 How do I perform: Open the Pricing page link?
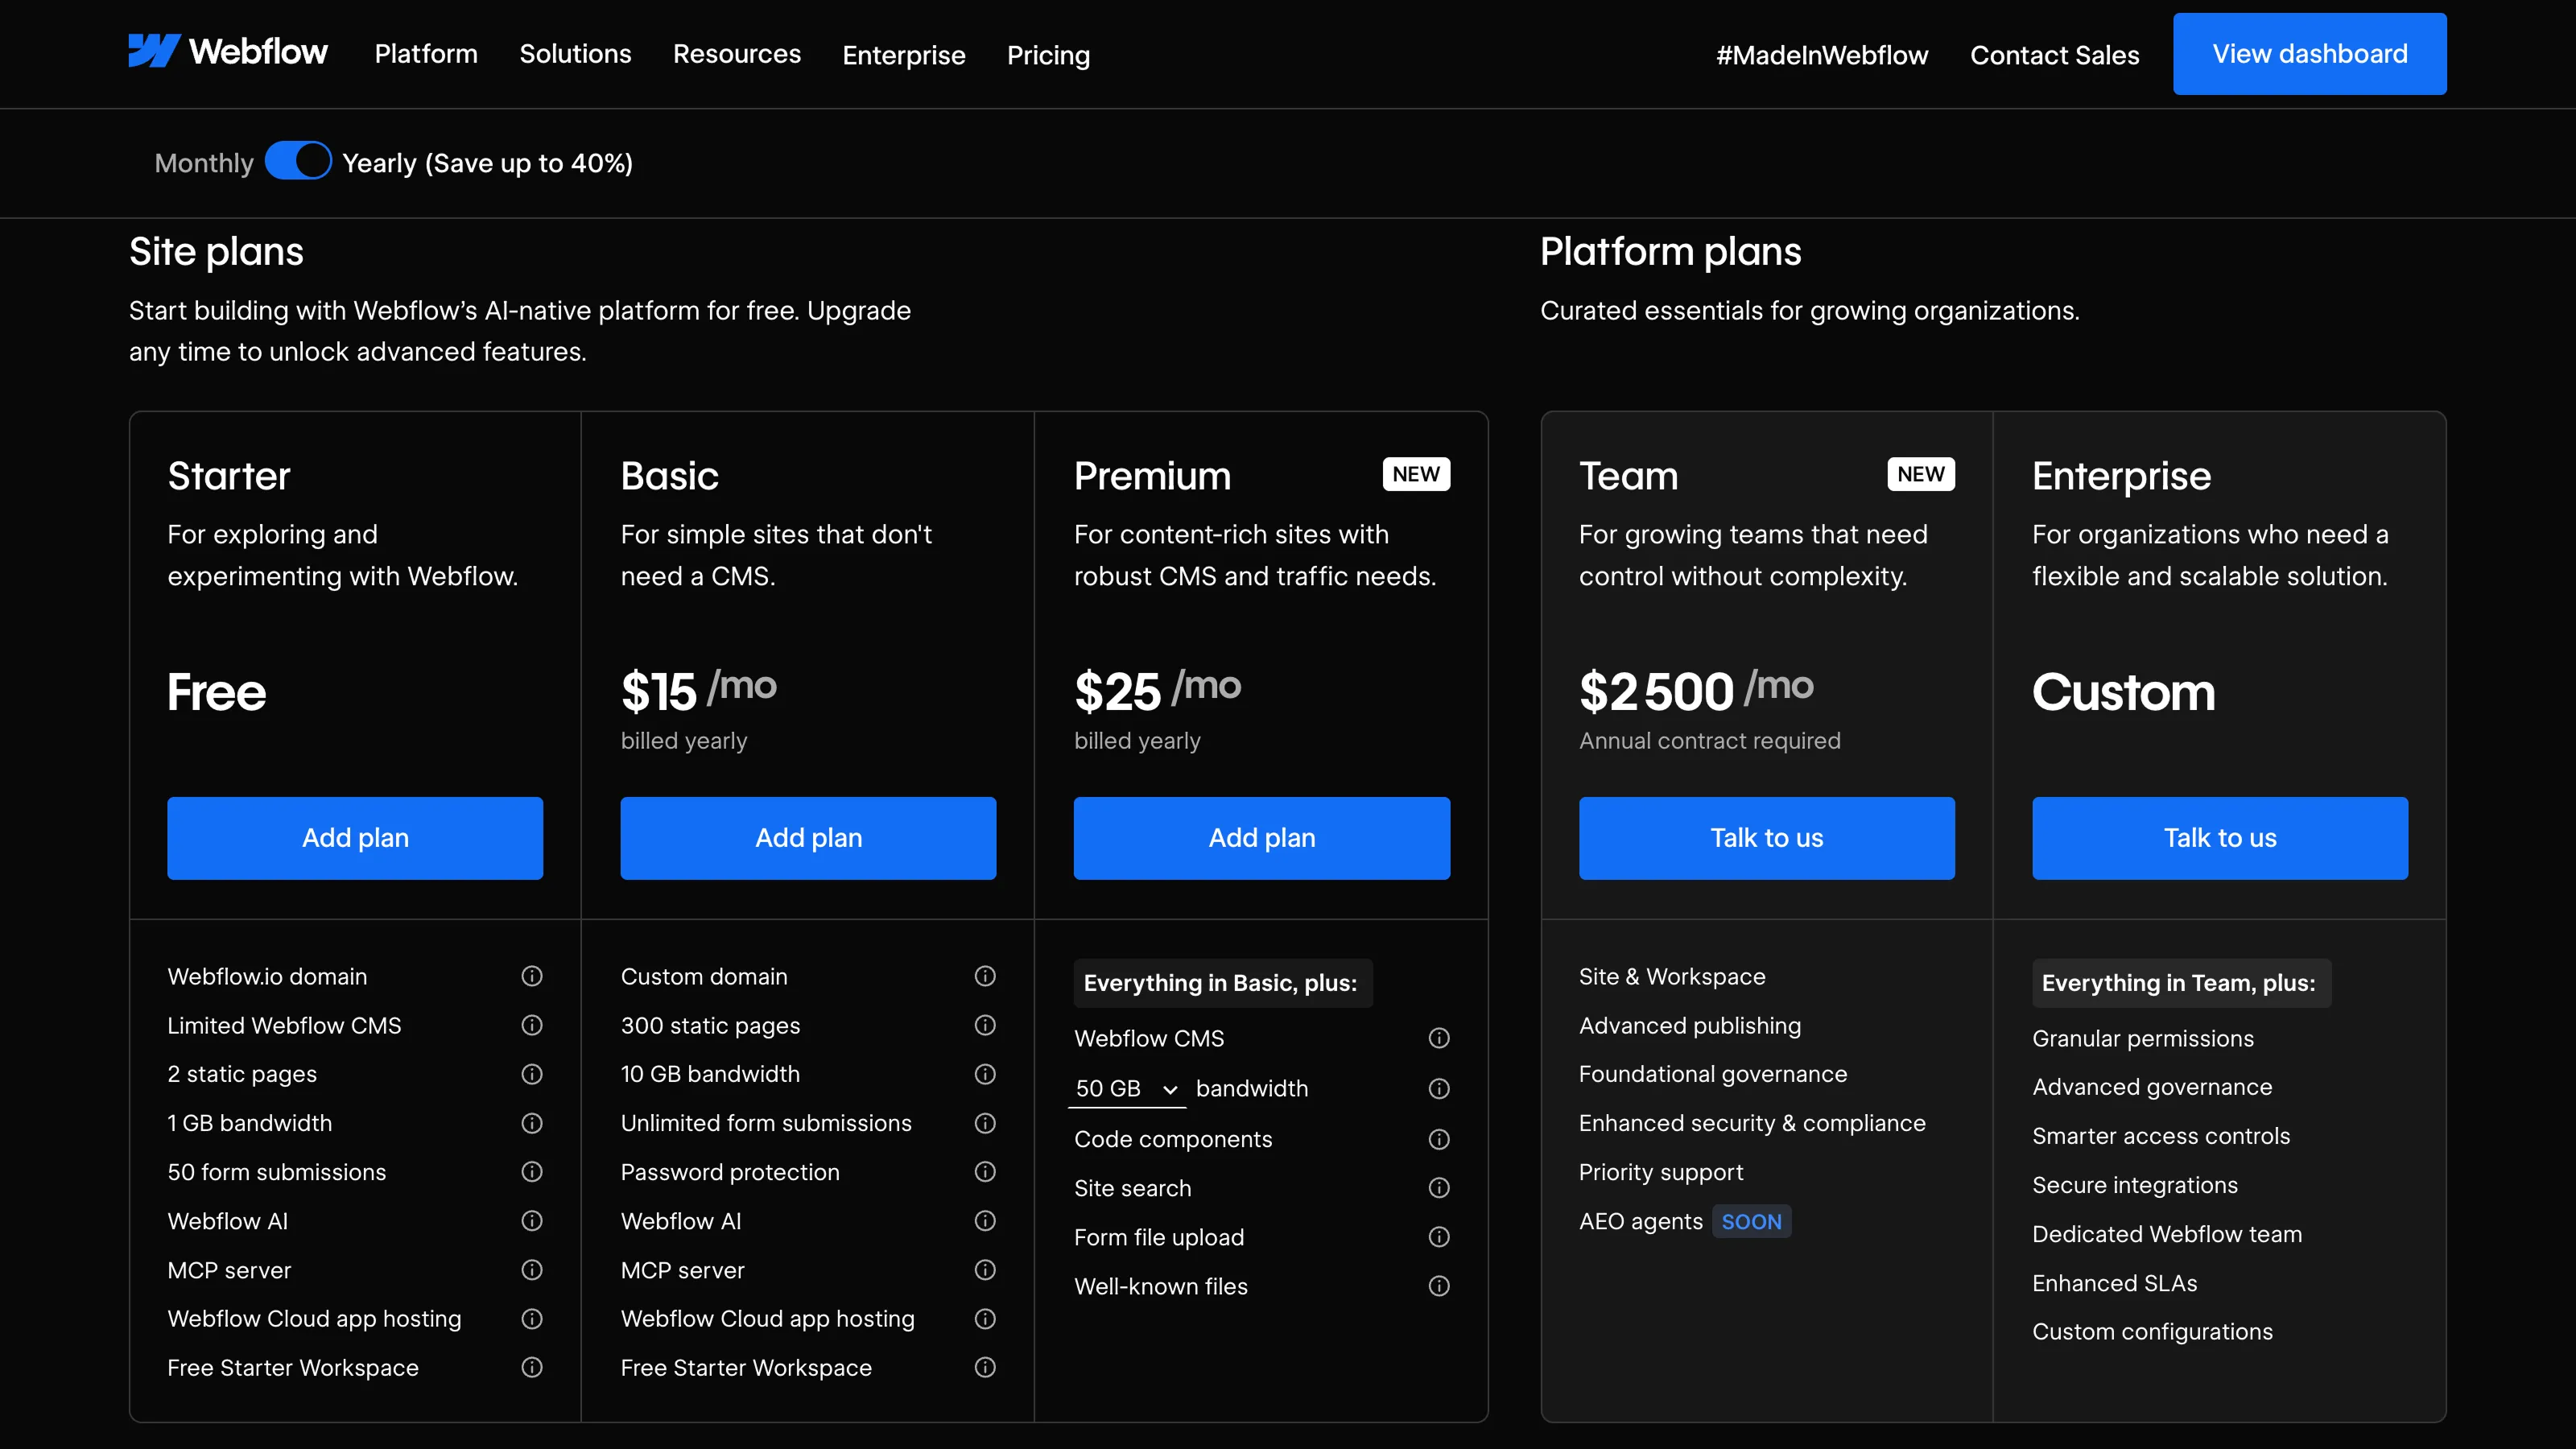tap(1048, 55)
